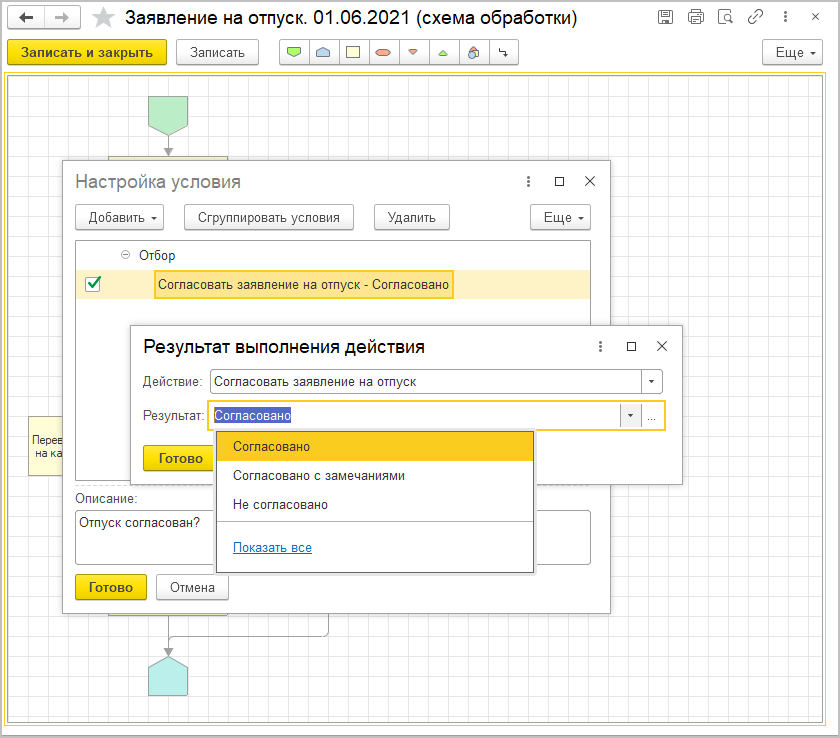The image size is (840, 738).
Task: Open the Добавить dropdown button
Action: pyautogui.click(x=119, y=217)
